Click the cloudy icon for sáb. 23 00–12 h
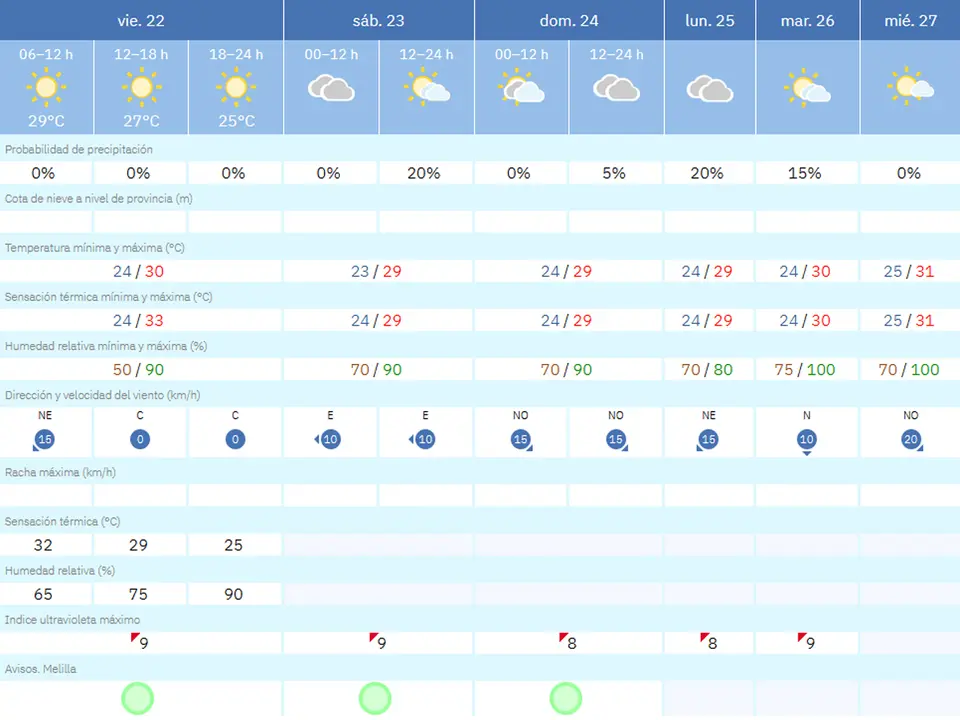Viewport: 960px width, 720px height. coord(331,88)
